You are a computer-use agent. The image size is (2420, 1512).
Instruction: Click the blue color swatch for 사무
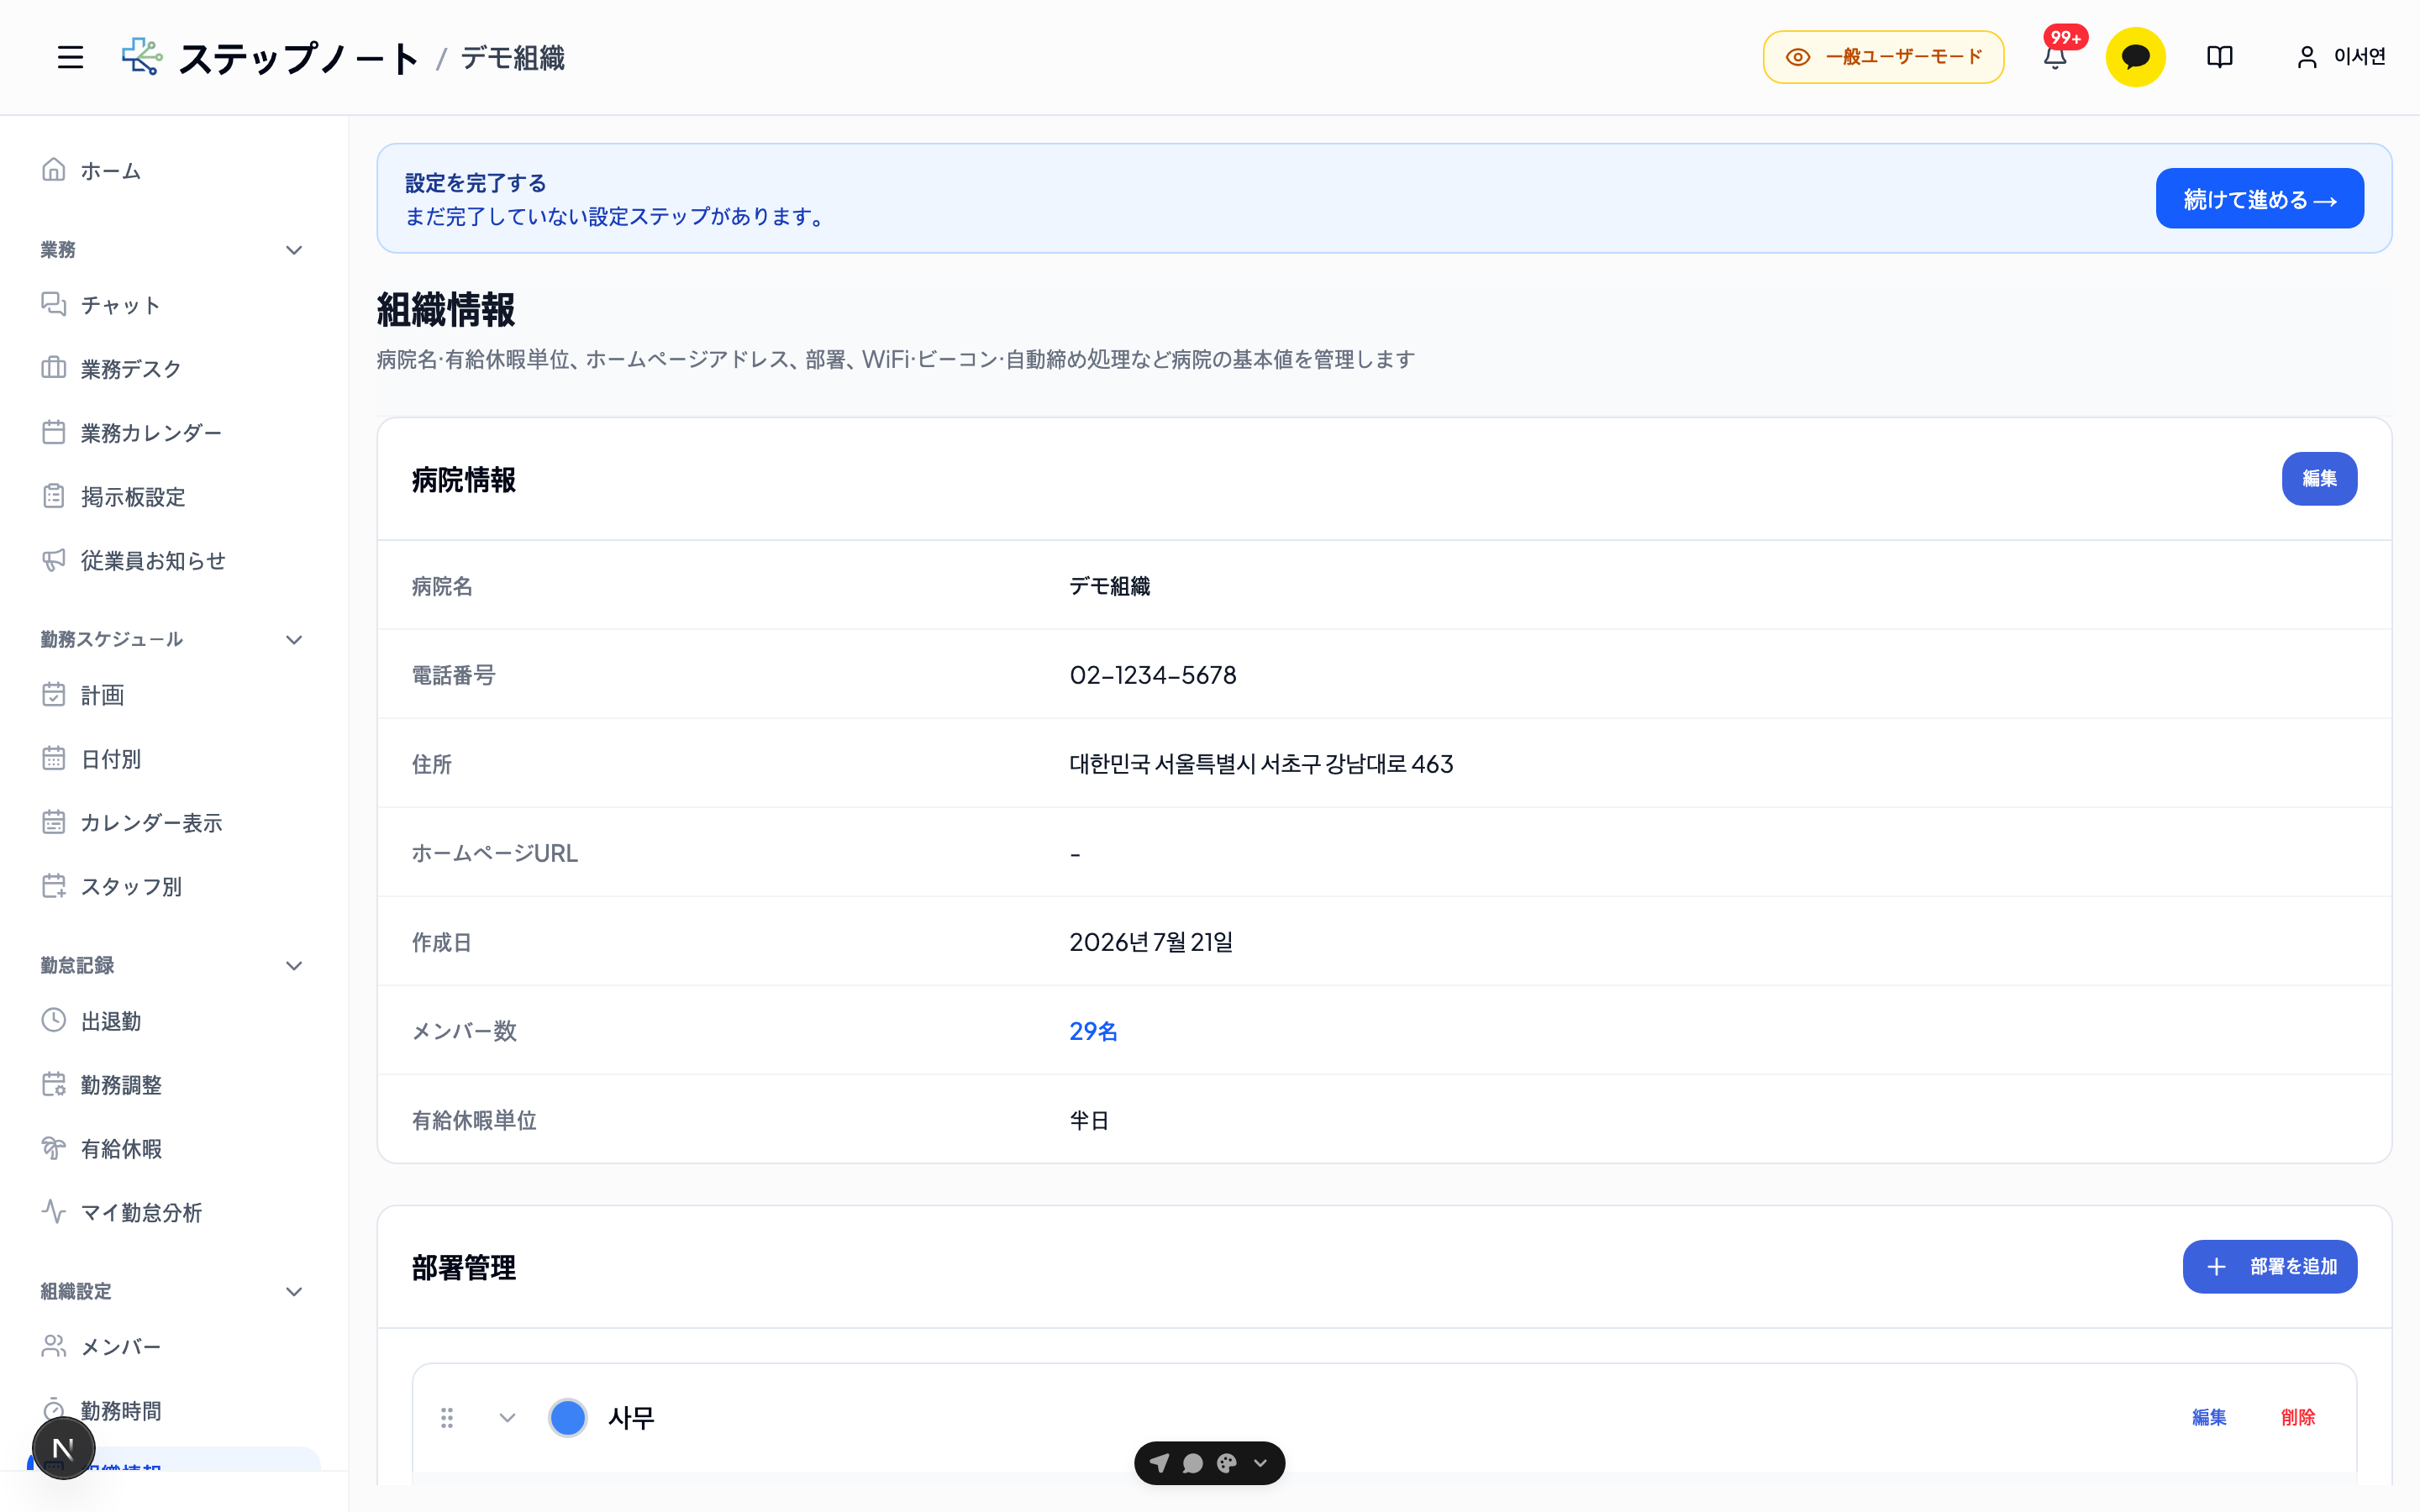pyautogui.click(x=567, y=1417)
